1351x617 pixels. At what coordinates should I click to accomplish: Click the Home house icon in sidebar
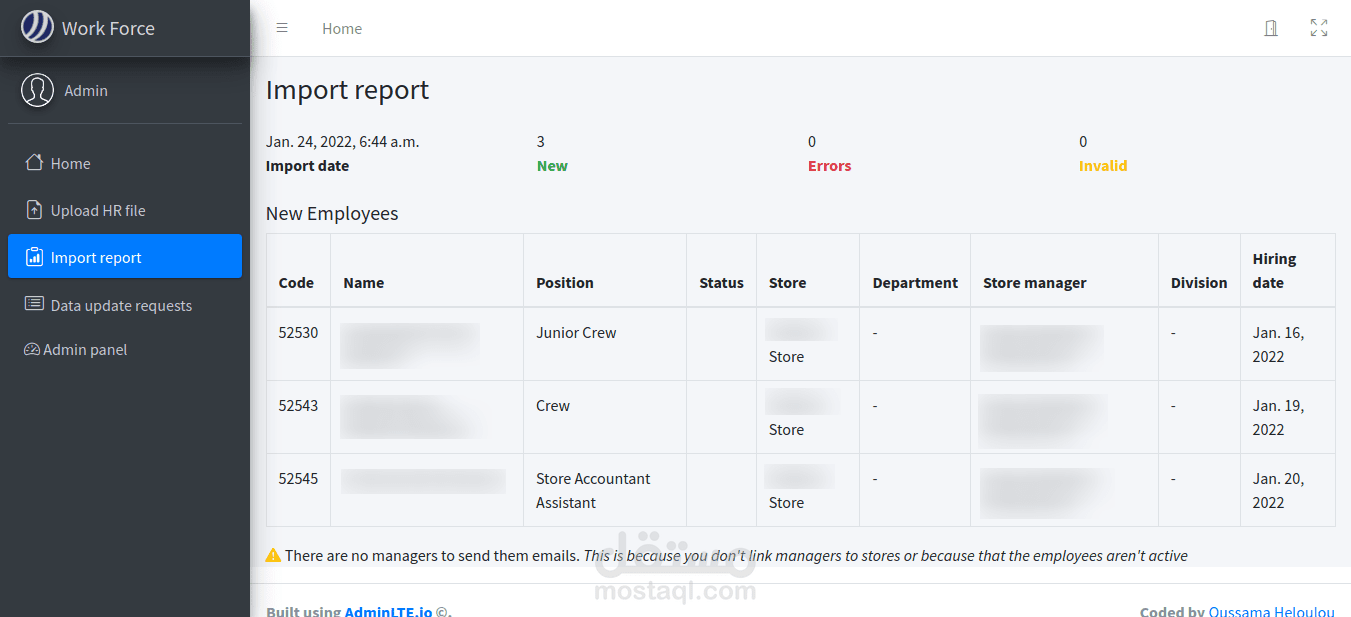pyautogui.click(x=34, y=163)
